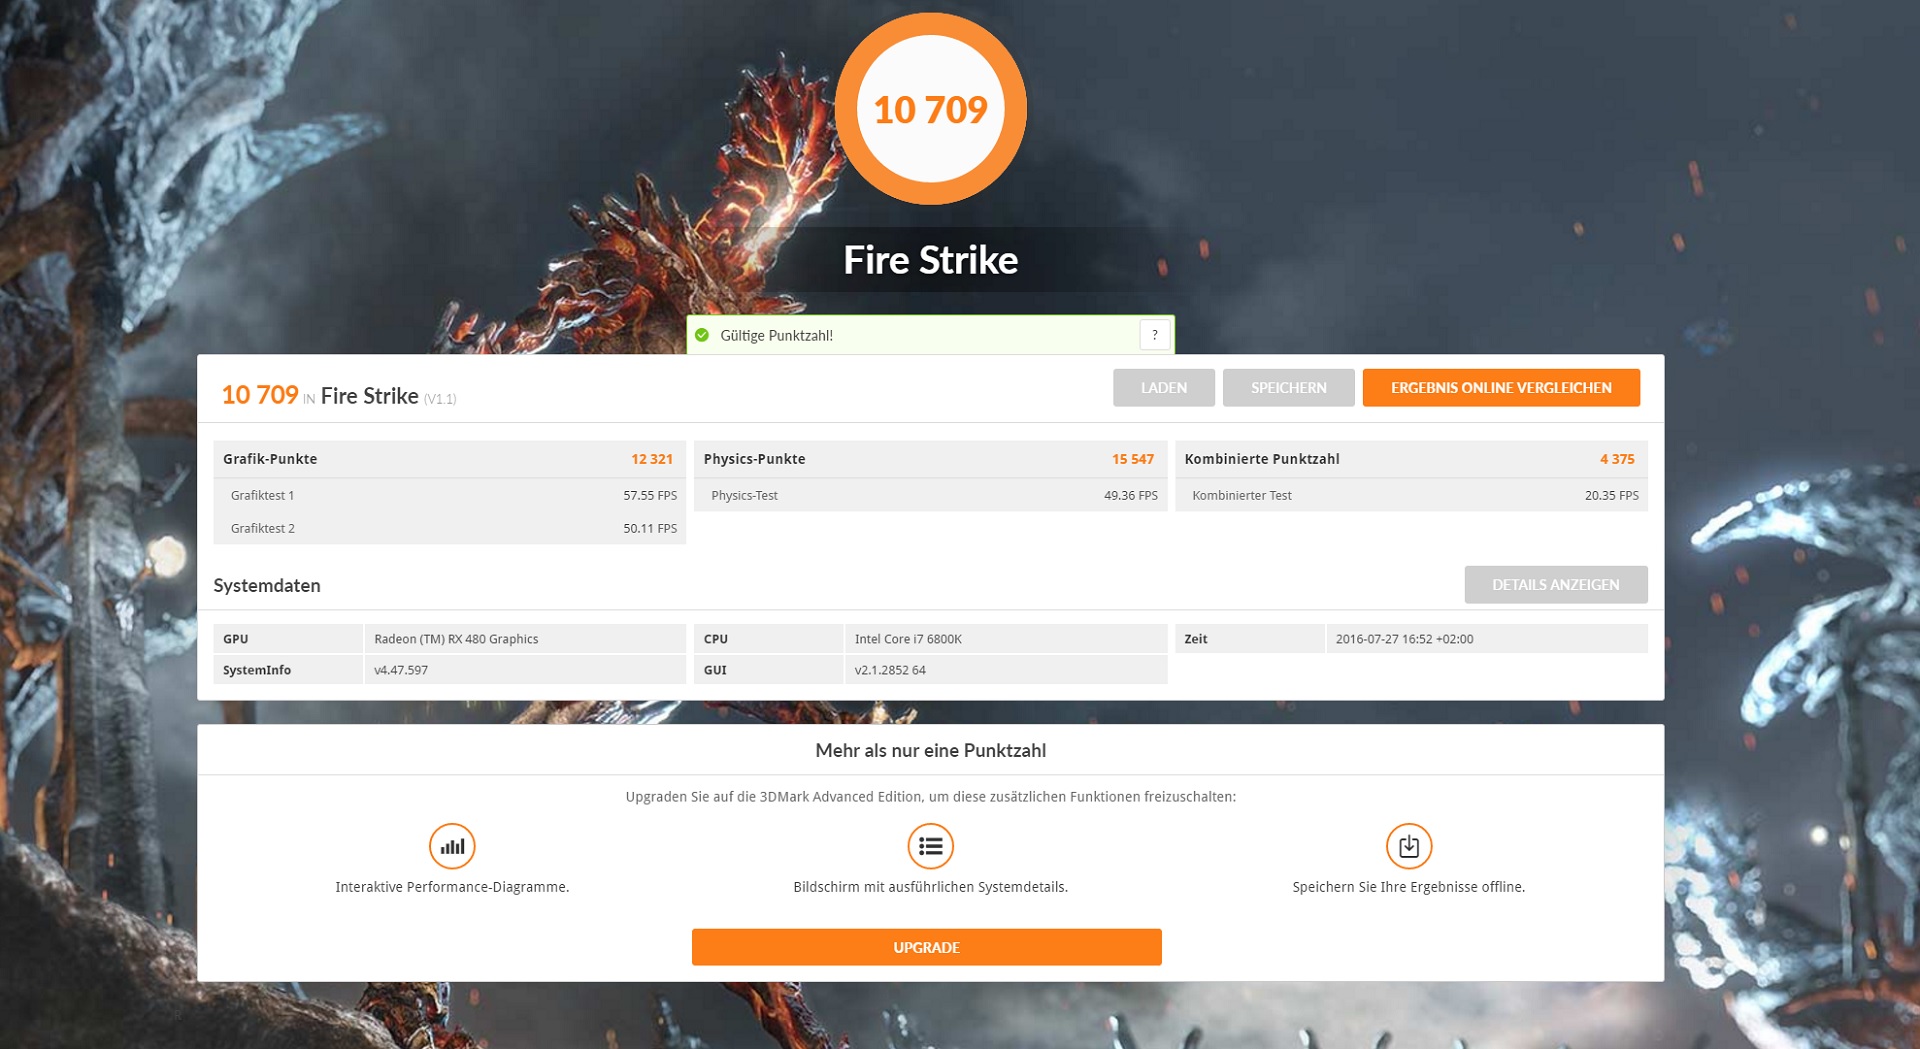Click the Grafiktest 1 result row

[x=449, y=495]
